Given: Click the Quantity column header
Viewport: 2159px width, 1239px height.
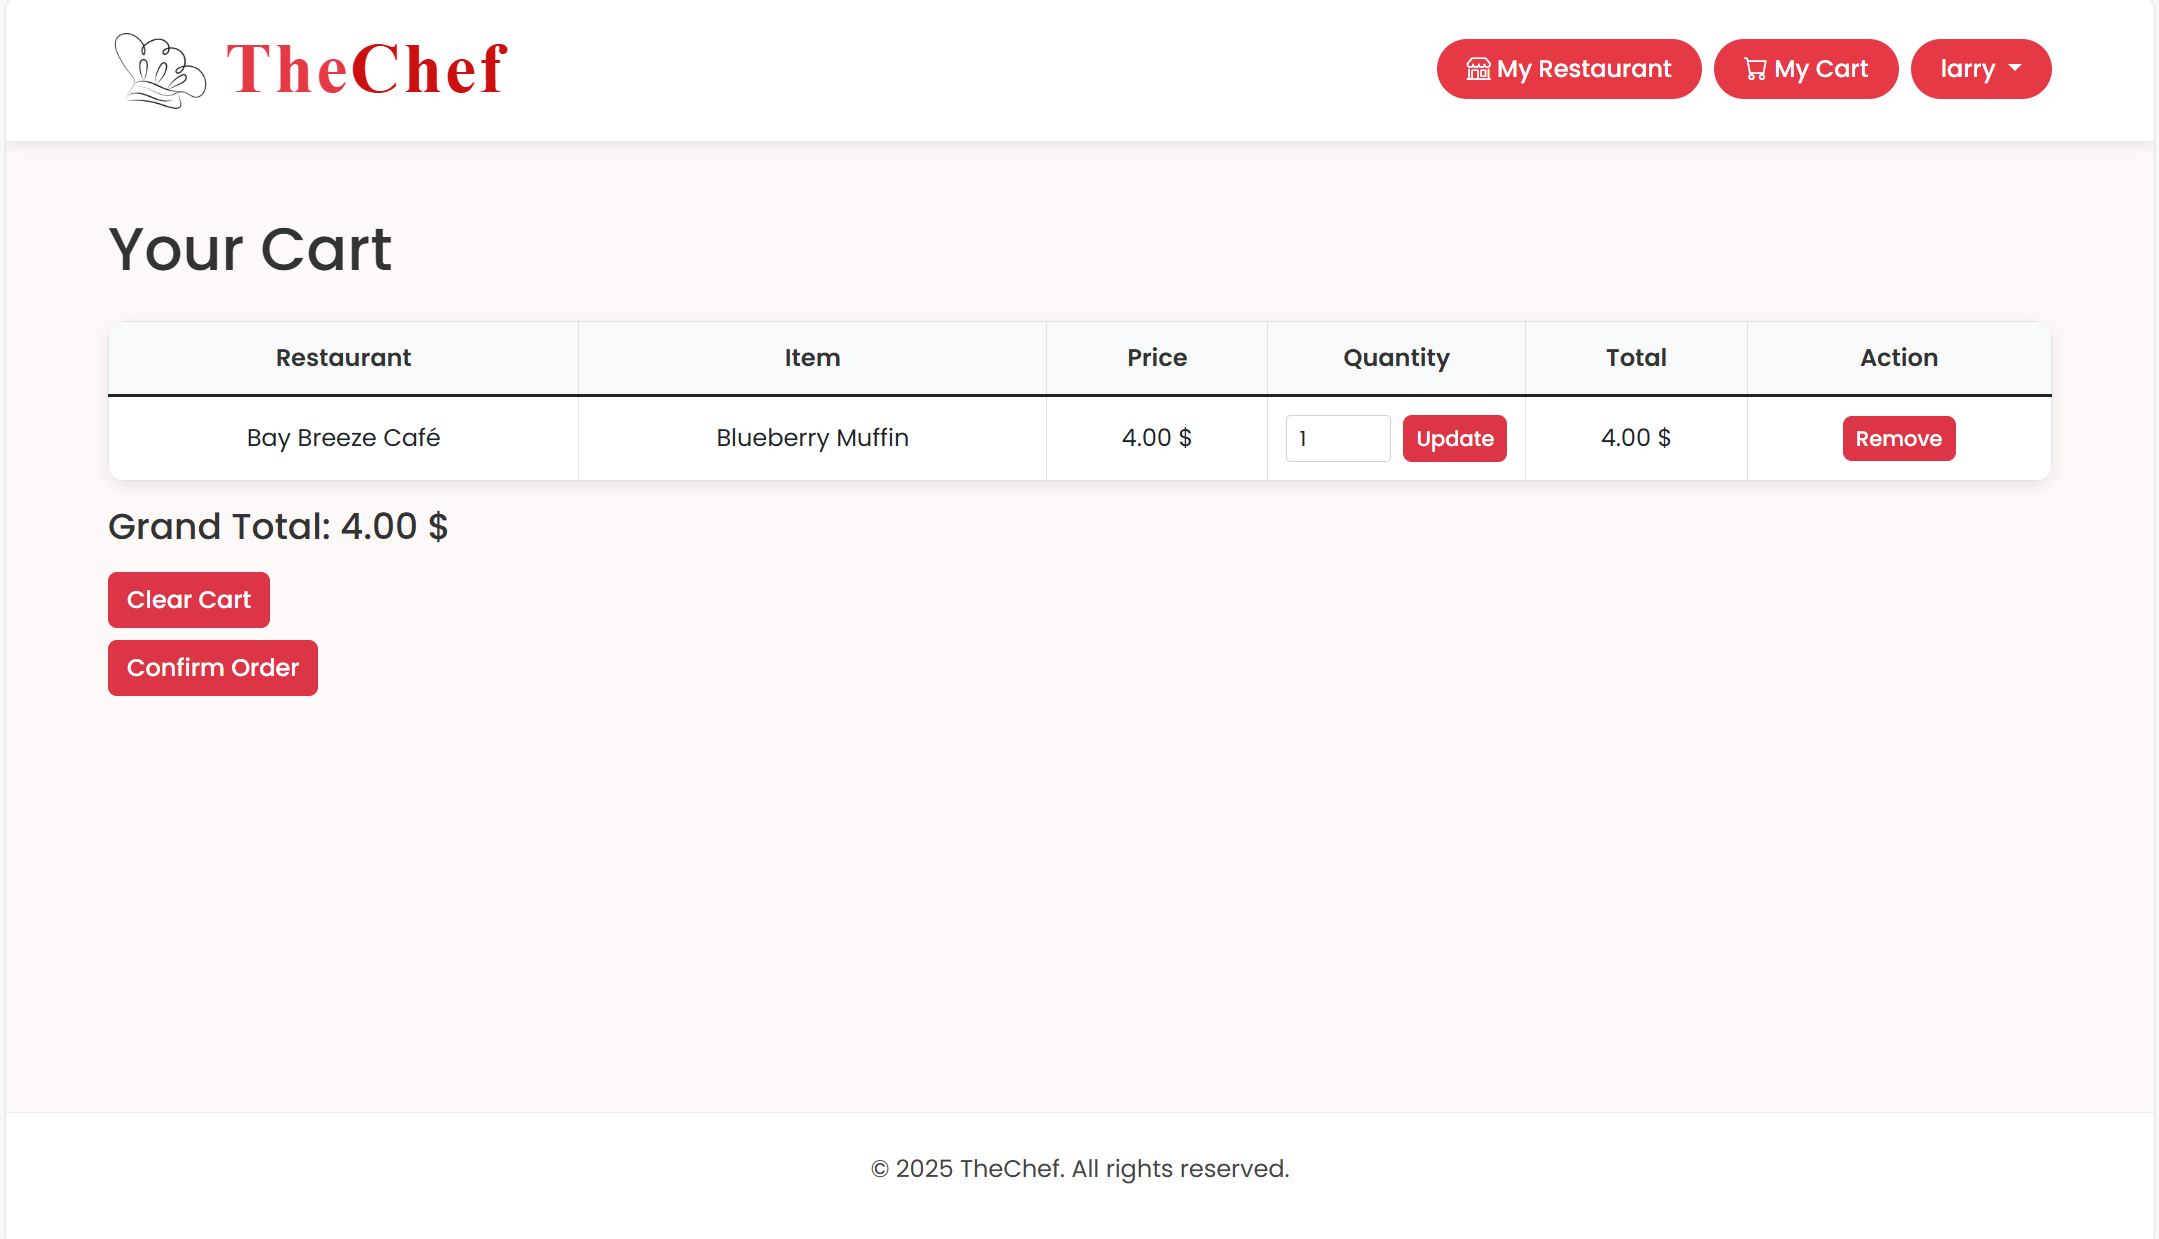Looking at the screenshot, I should coord(1396,358).
